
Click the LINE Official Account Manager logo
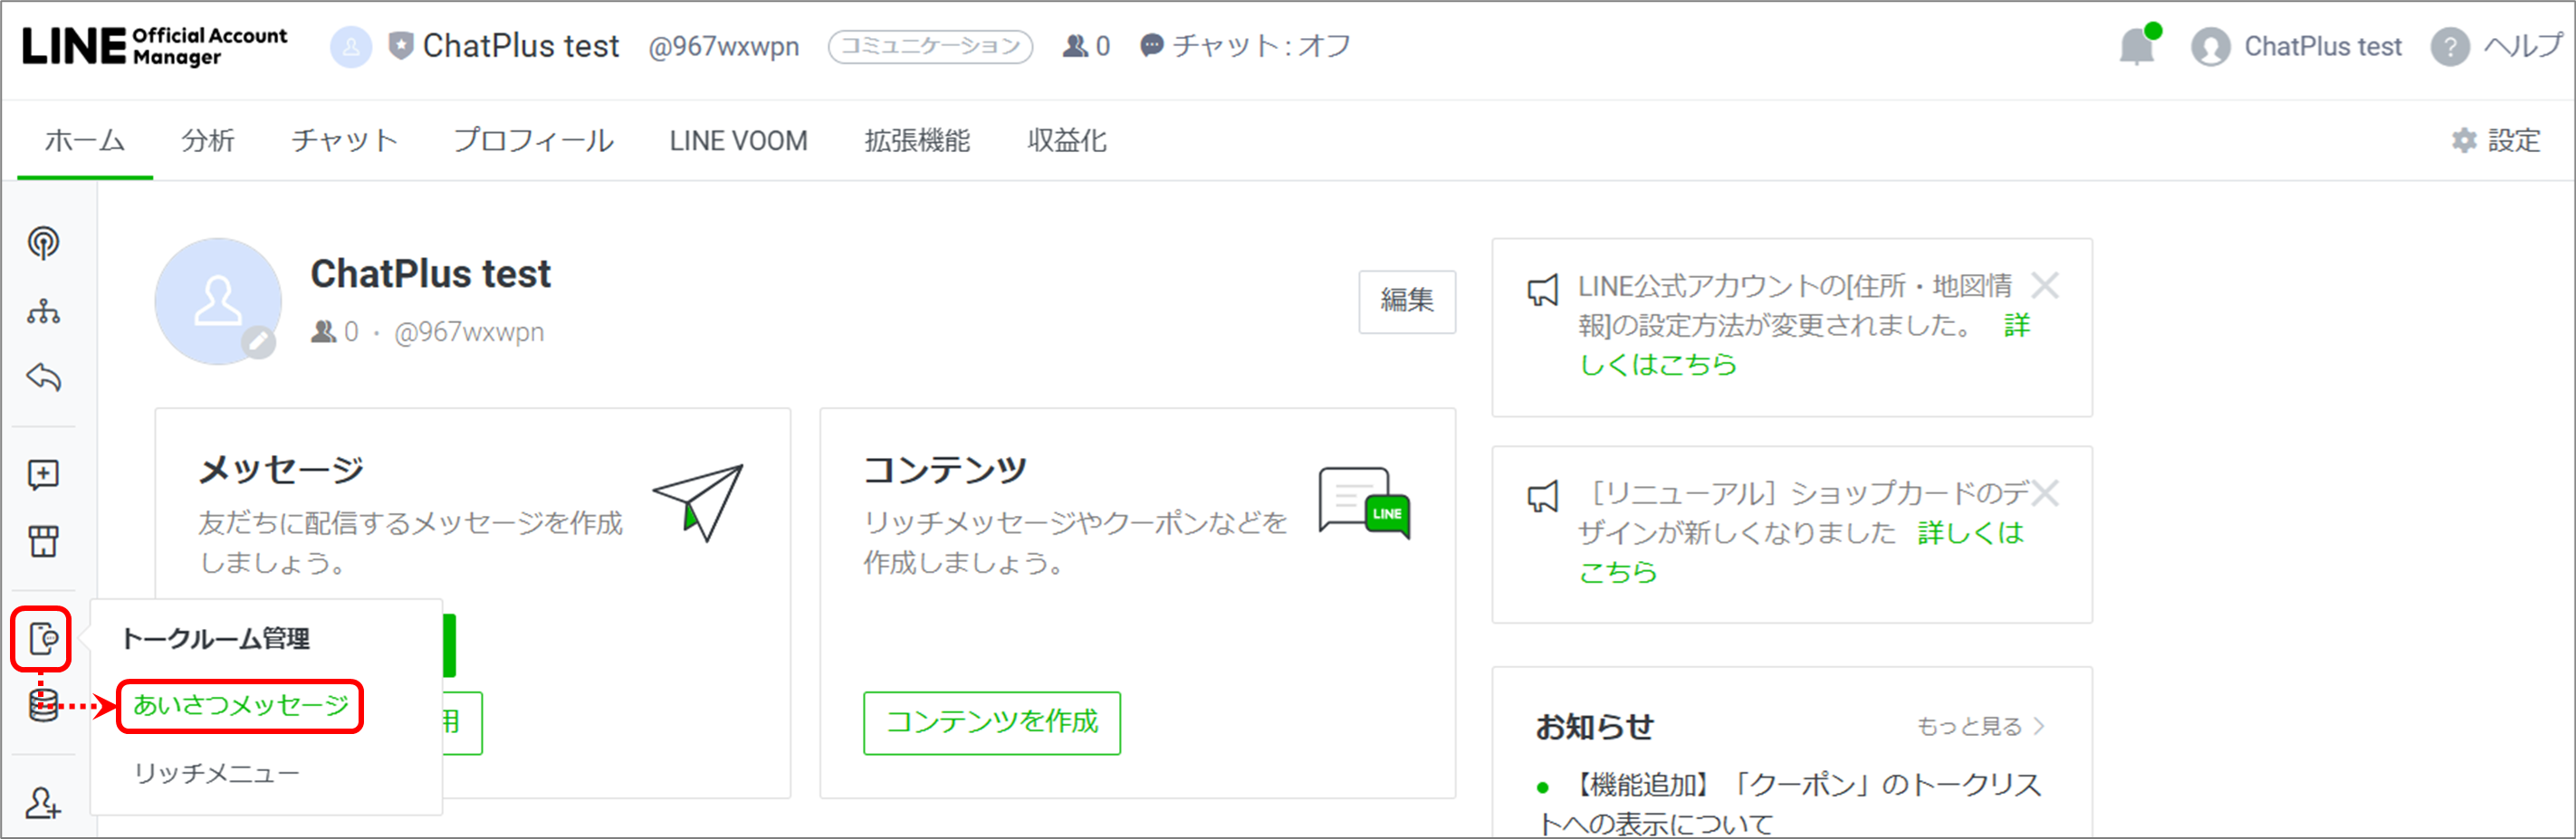[x=155, y=46]
